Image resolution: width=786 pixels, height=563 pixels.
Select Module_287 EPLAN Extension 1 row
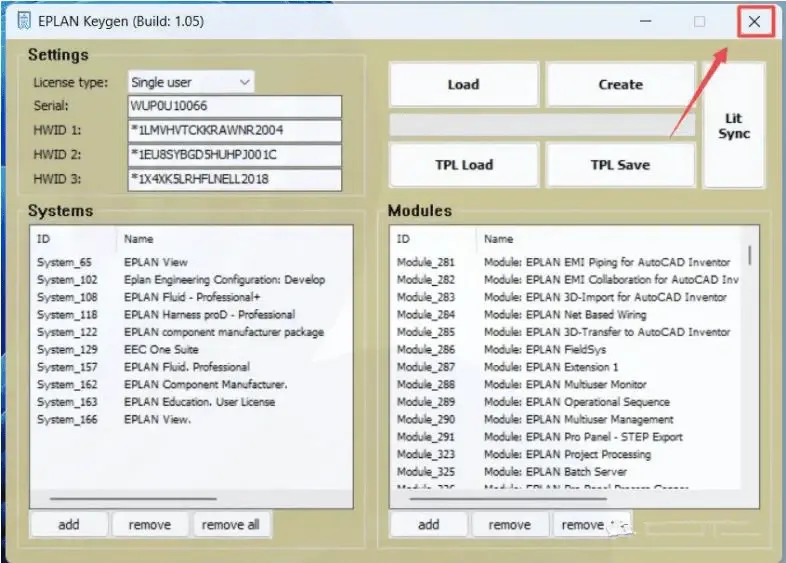point(566,367)
